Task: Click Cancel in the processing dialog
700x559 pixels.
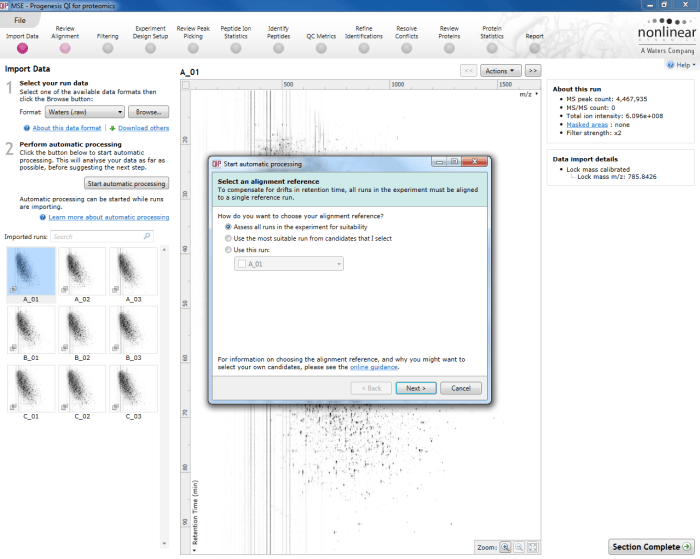Action: pos(461,388)
